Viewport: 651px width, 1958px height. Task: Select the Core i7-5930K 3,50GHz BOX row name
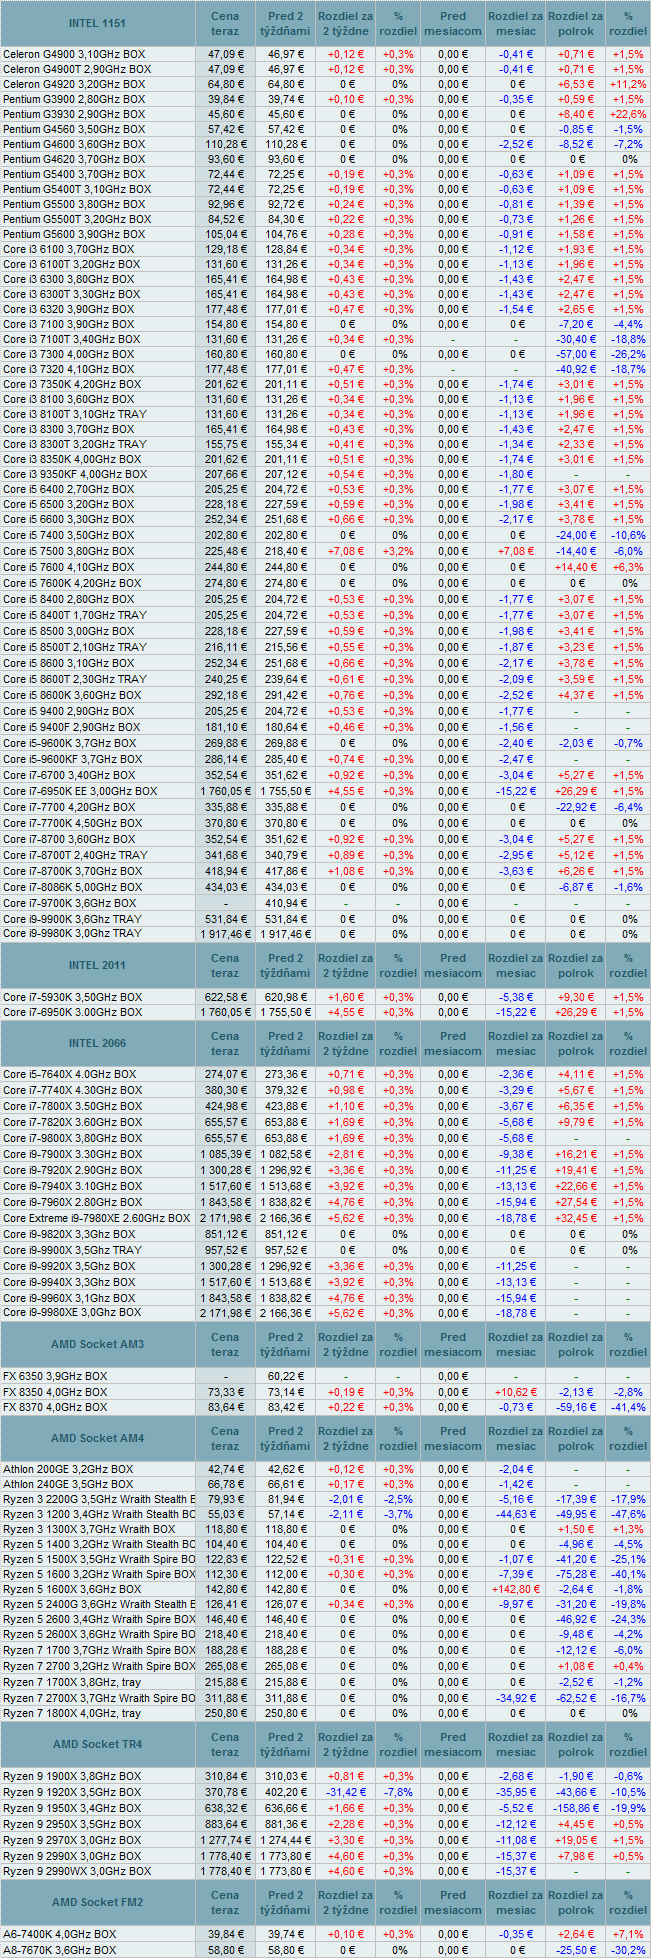pos(73,997)
